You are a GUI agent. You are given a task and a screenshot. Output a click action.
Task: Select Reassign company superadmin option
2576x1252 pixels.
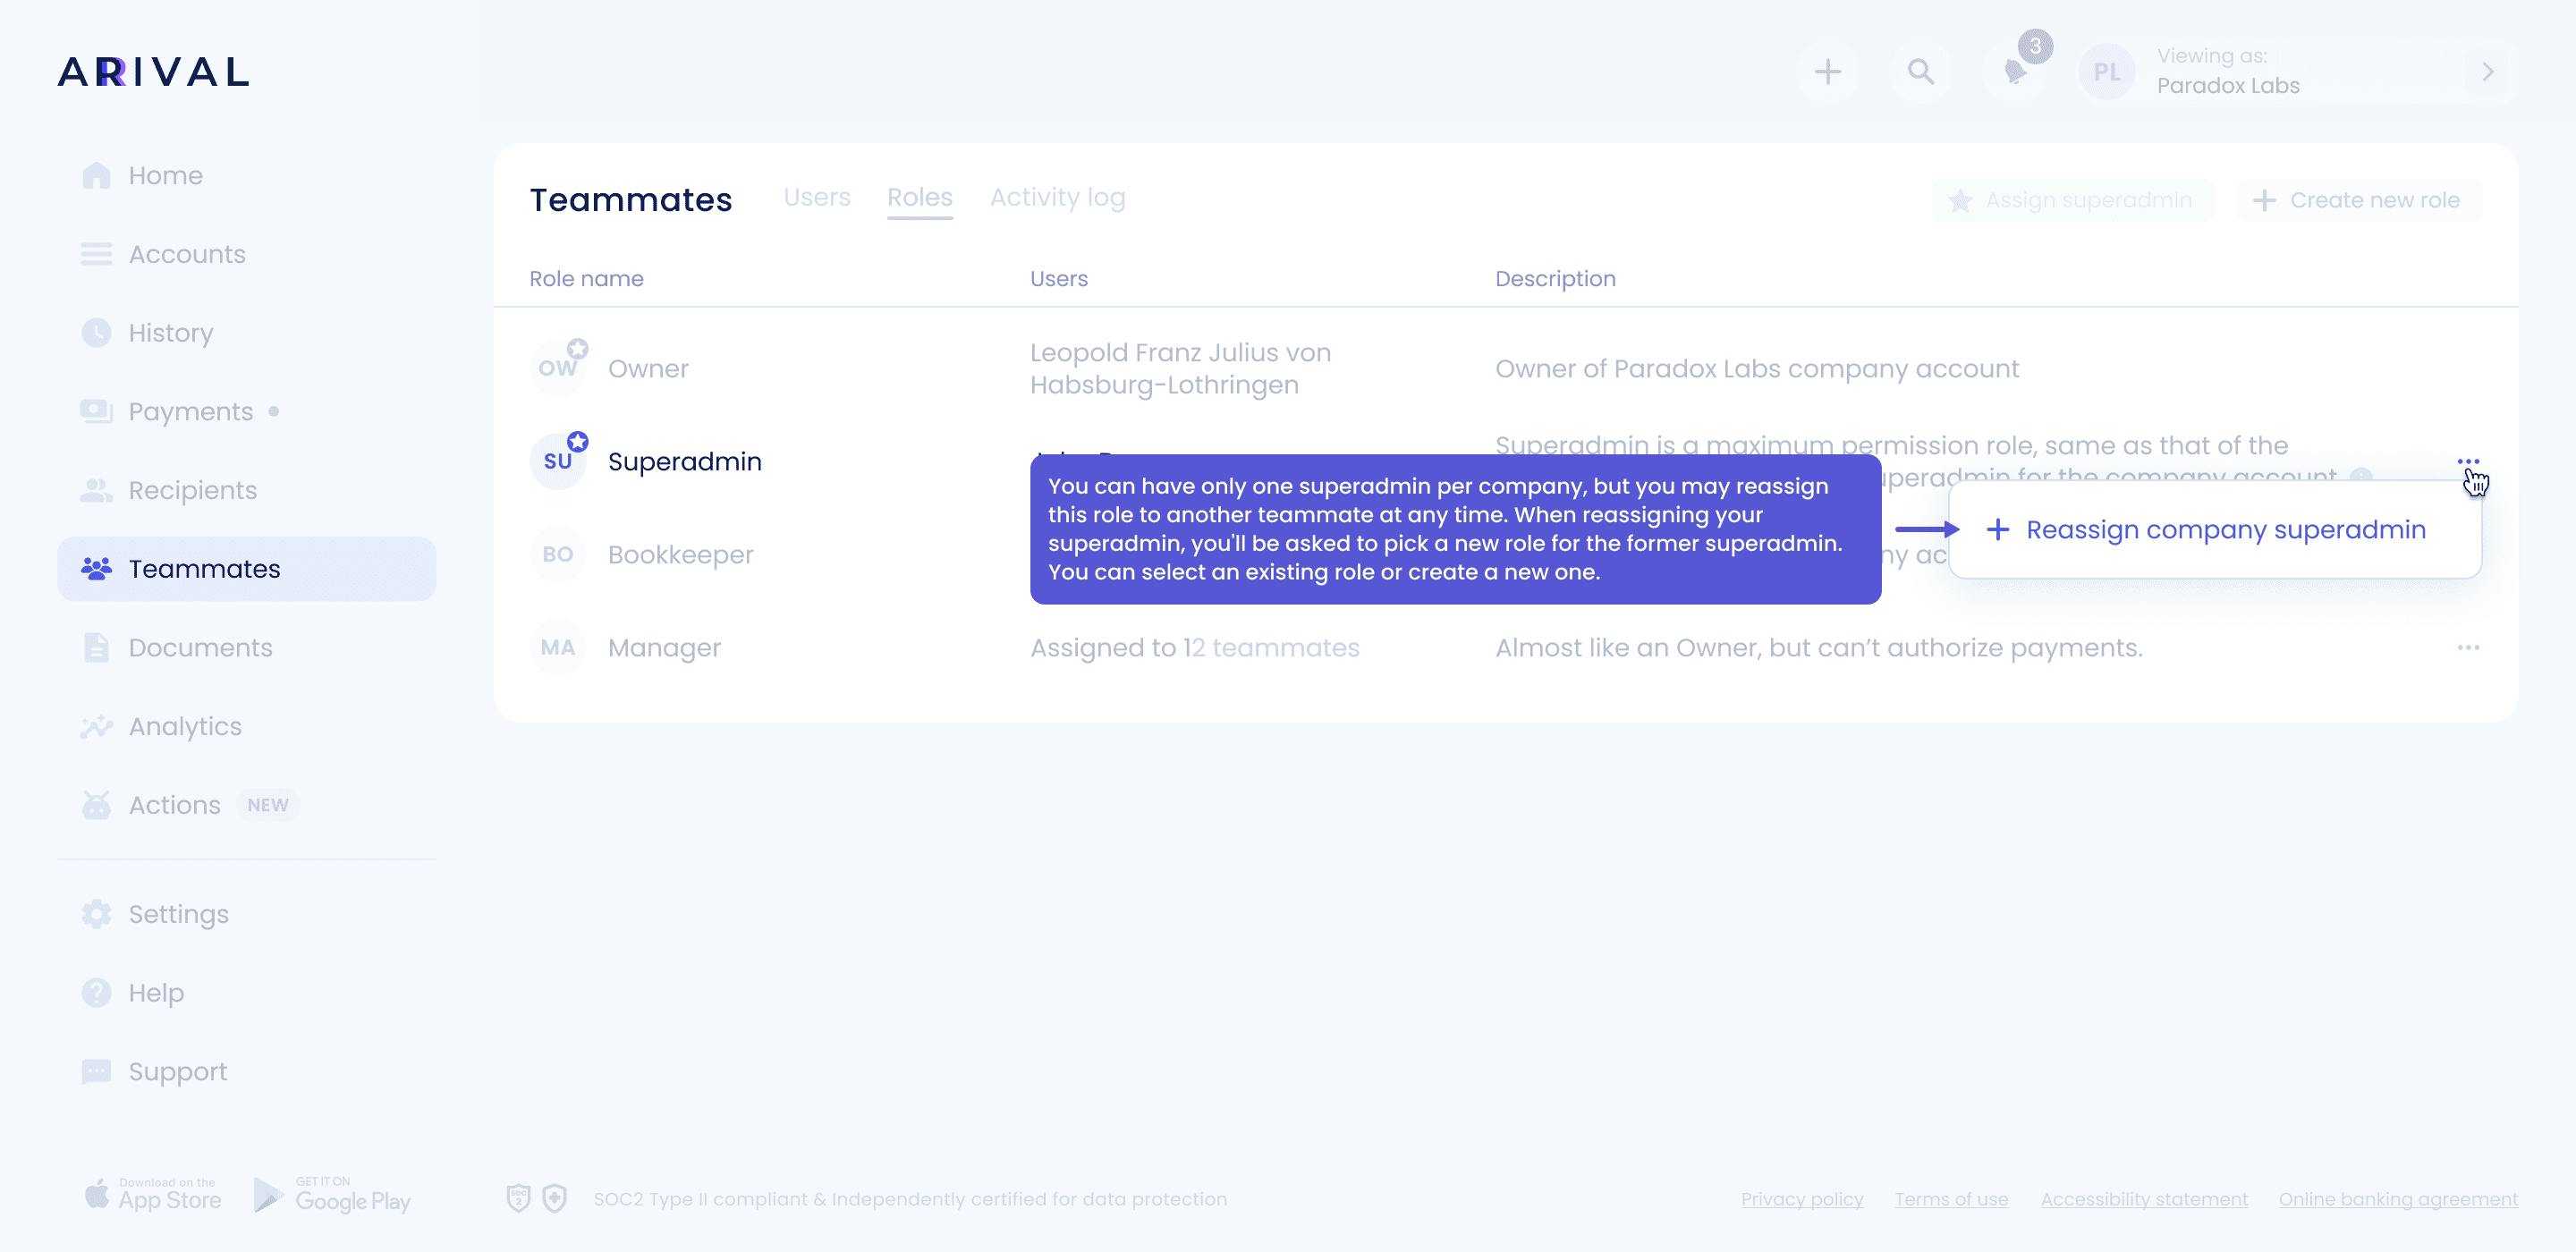2215,530
